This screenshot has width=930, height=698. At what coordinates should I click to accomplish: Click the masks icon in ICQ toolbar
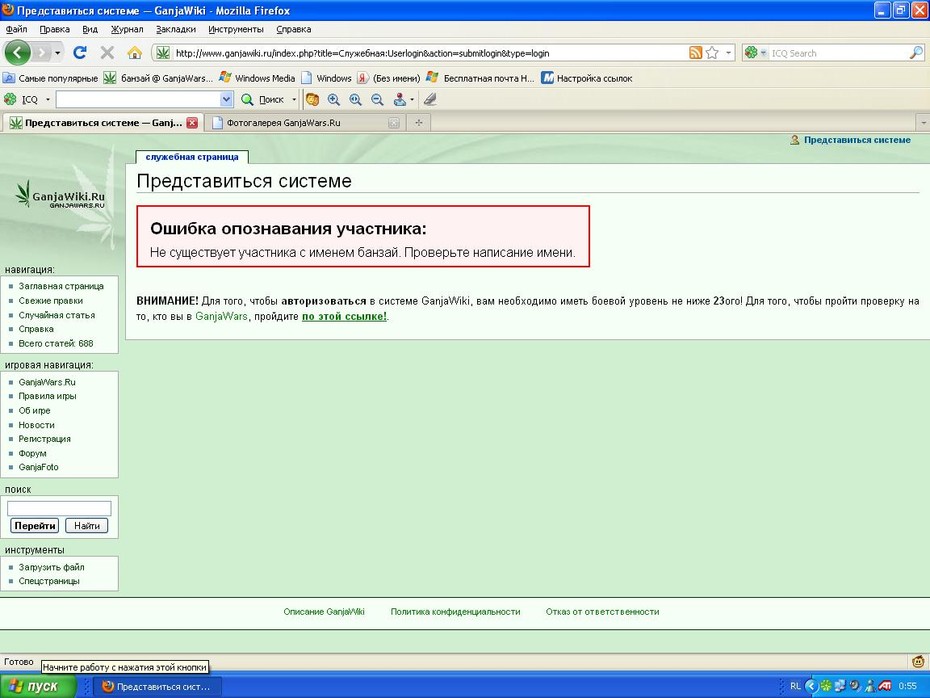[312, 100]
